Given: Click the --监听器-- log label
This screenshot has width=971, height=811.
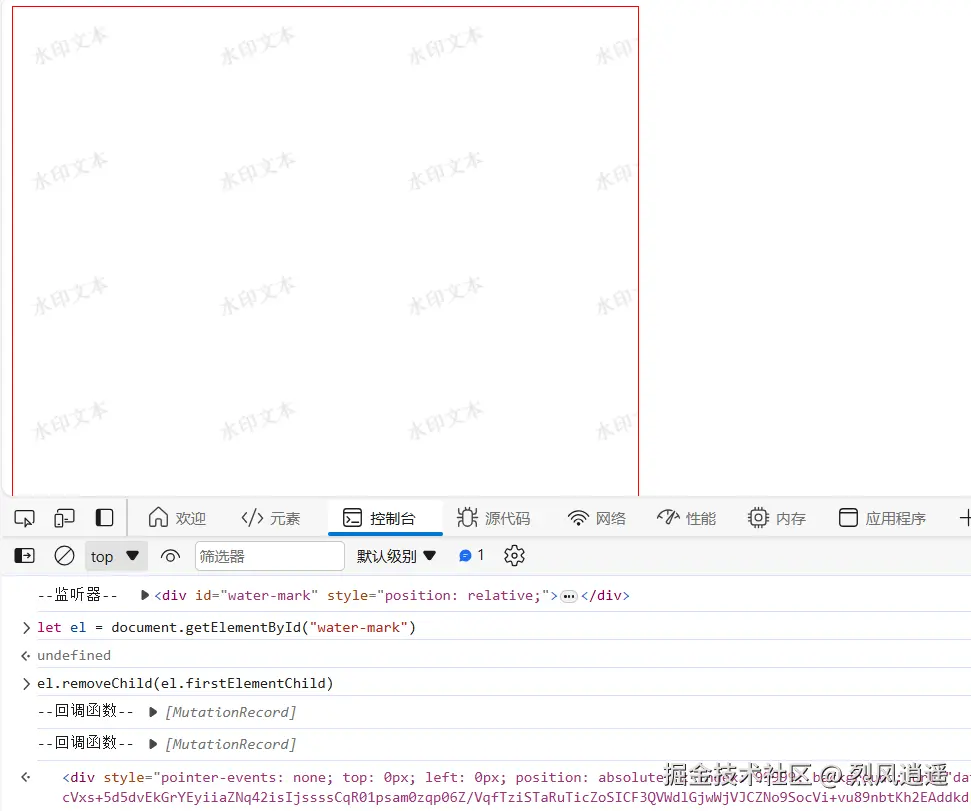Looking at the screenshot, I should (77, 595).
